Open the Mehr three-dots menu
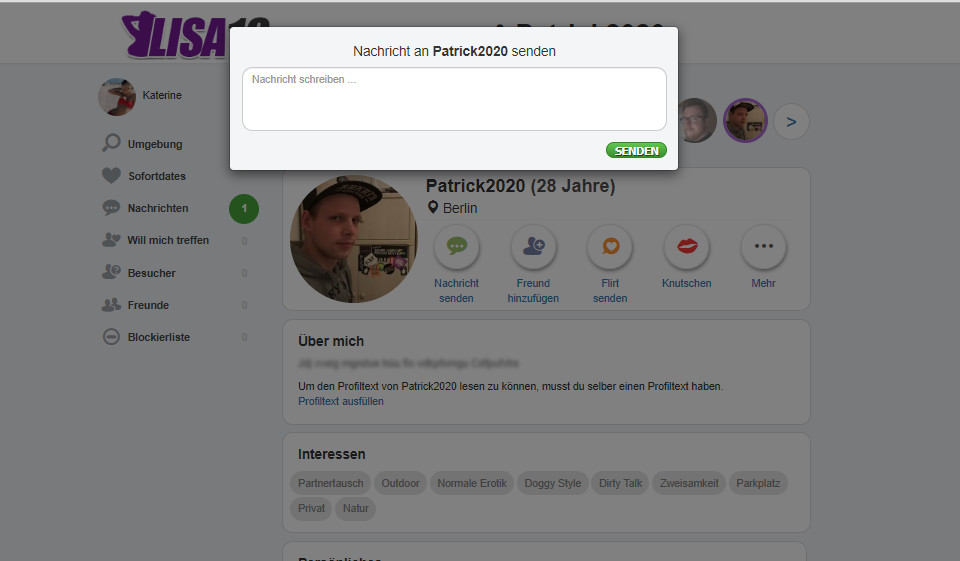Screen dimensions: 960x561 (763, 247)
